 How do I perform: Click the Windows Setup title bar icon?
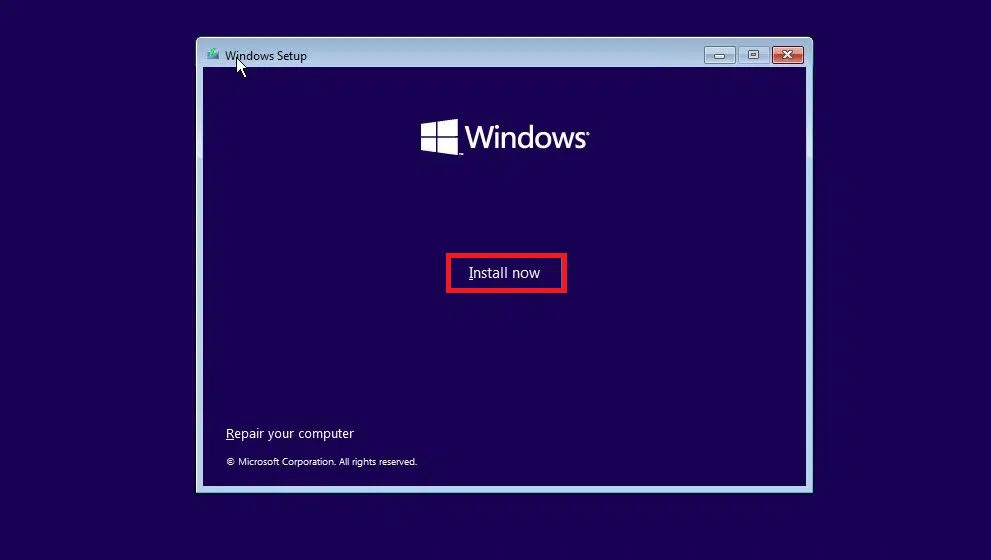(213, 55)
